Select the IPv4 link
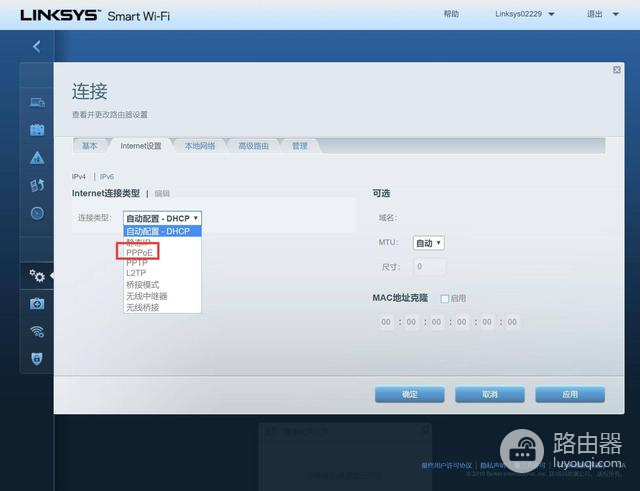This screenshot has height=491, width=640. (x=79, y=176)
